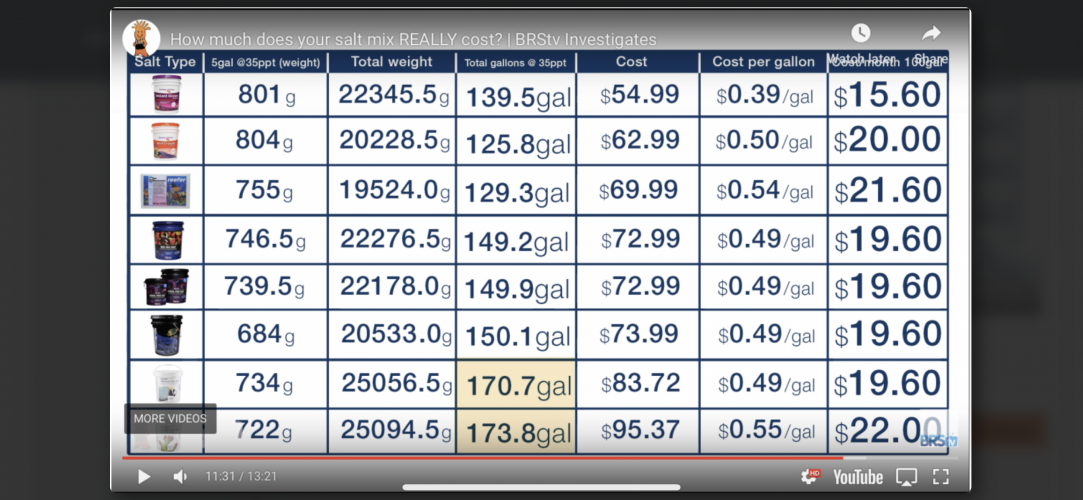Click the $15.60 monthly cost cell
This screenshot has height=500, width=1083.
coord(888,95)
